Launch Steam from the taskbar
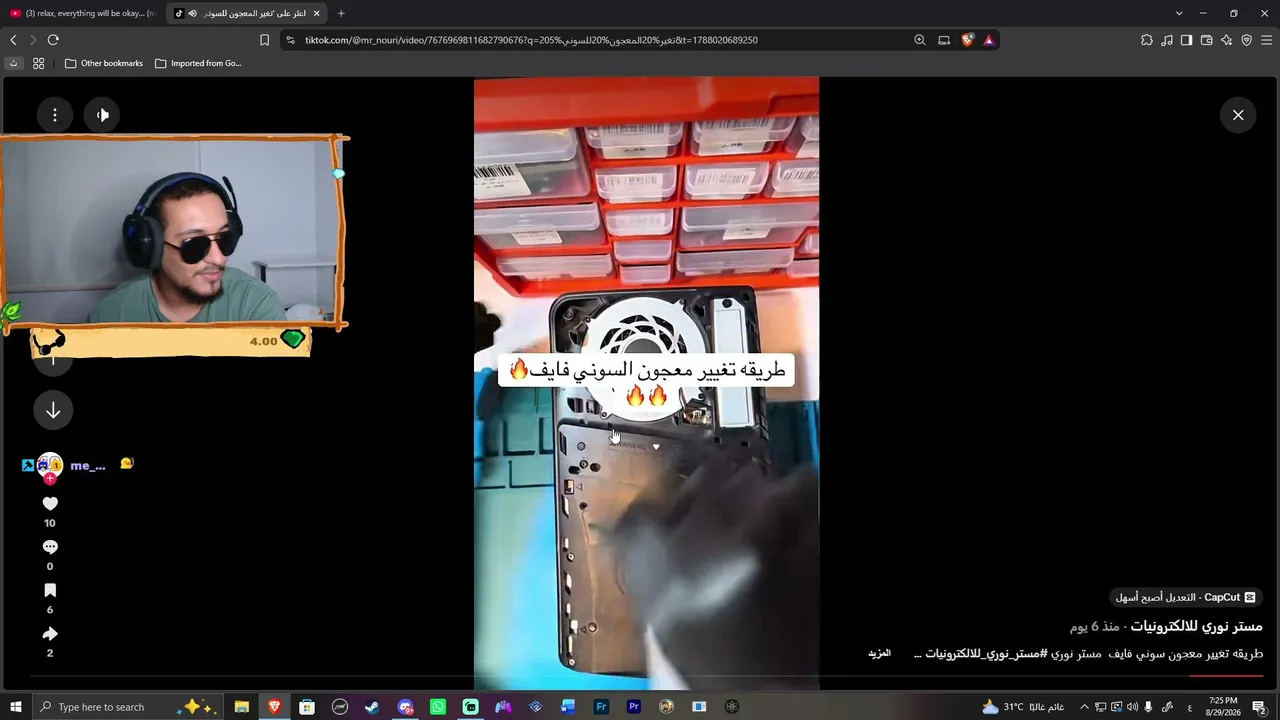Screen dimensions: 1280x720 pyautogui.click(x=372, y=707)
